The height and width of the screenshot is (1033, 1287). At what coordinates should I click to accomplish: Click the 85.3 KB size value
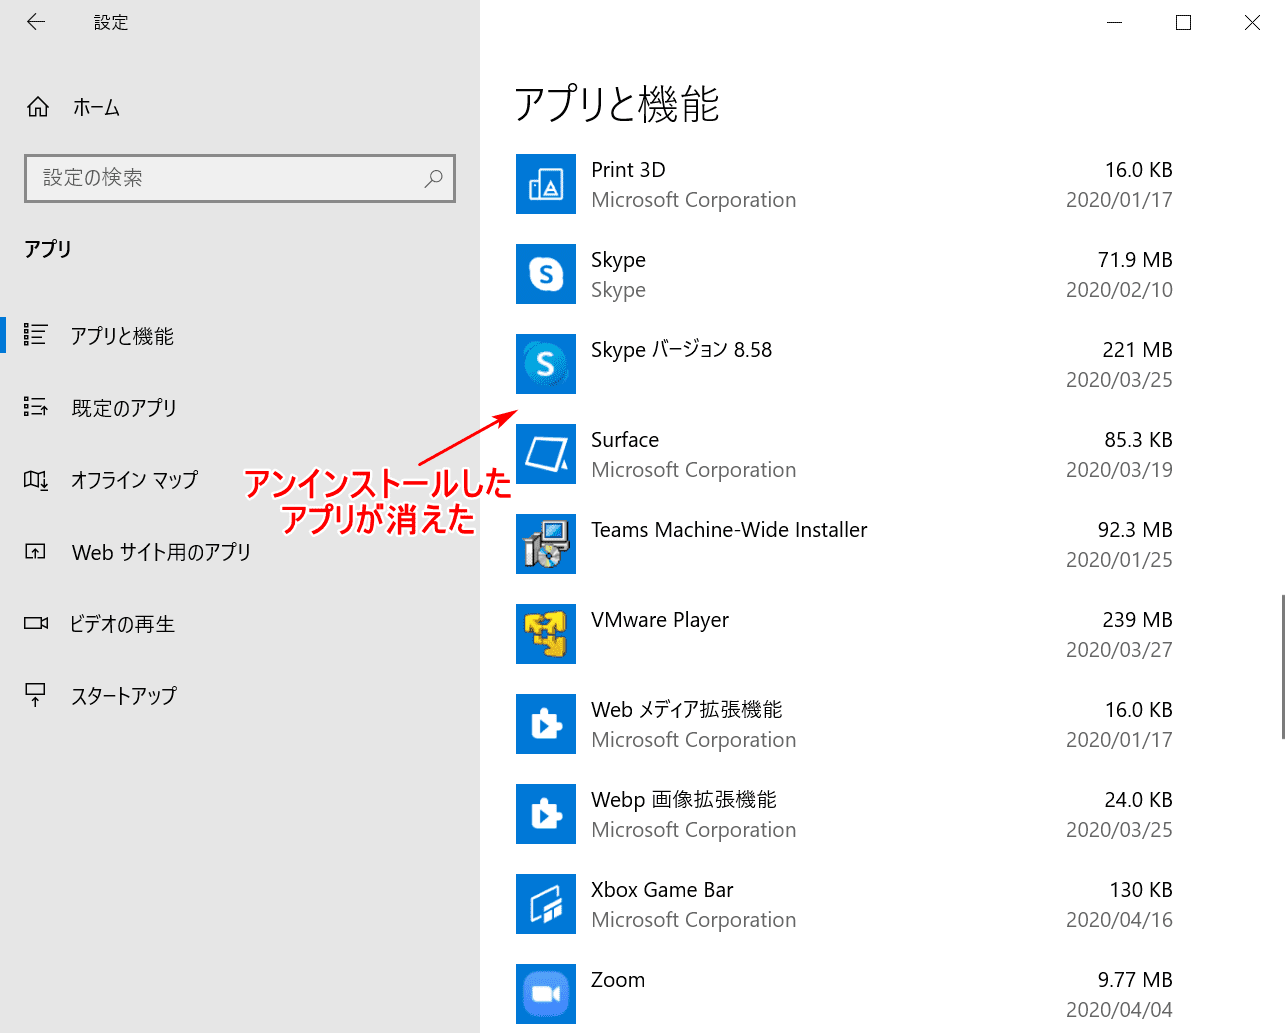coord(1139,440)
